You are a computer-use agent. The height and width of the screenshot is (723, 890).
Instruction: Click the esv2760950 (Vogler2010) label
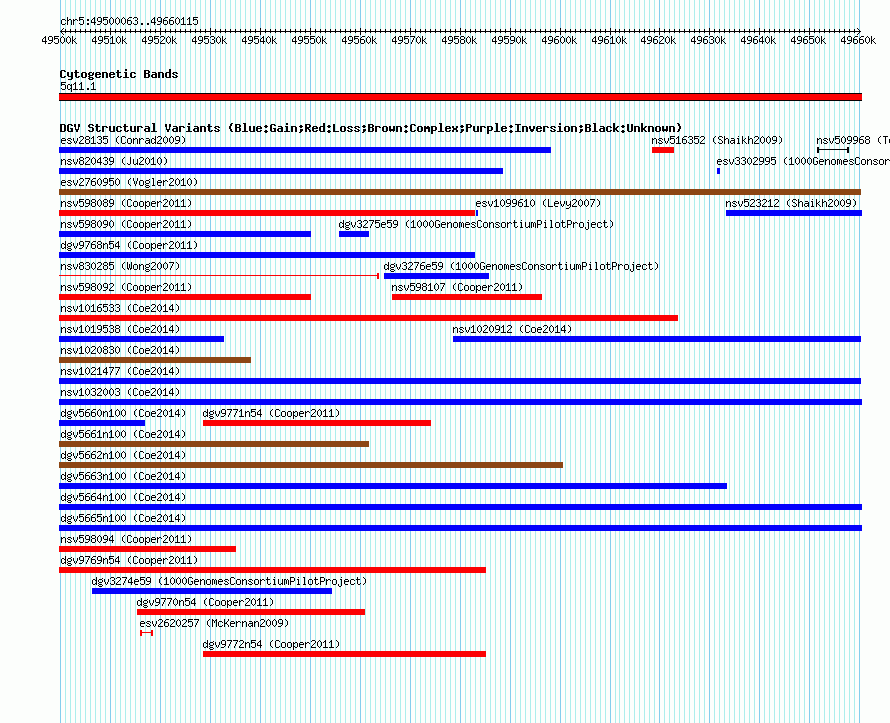click(129, 182)
